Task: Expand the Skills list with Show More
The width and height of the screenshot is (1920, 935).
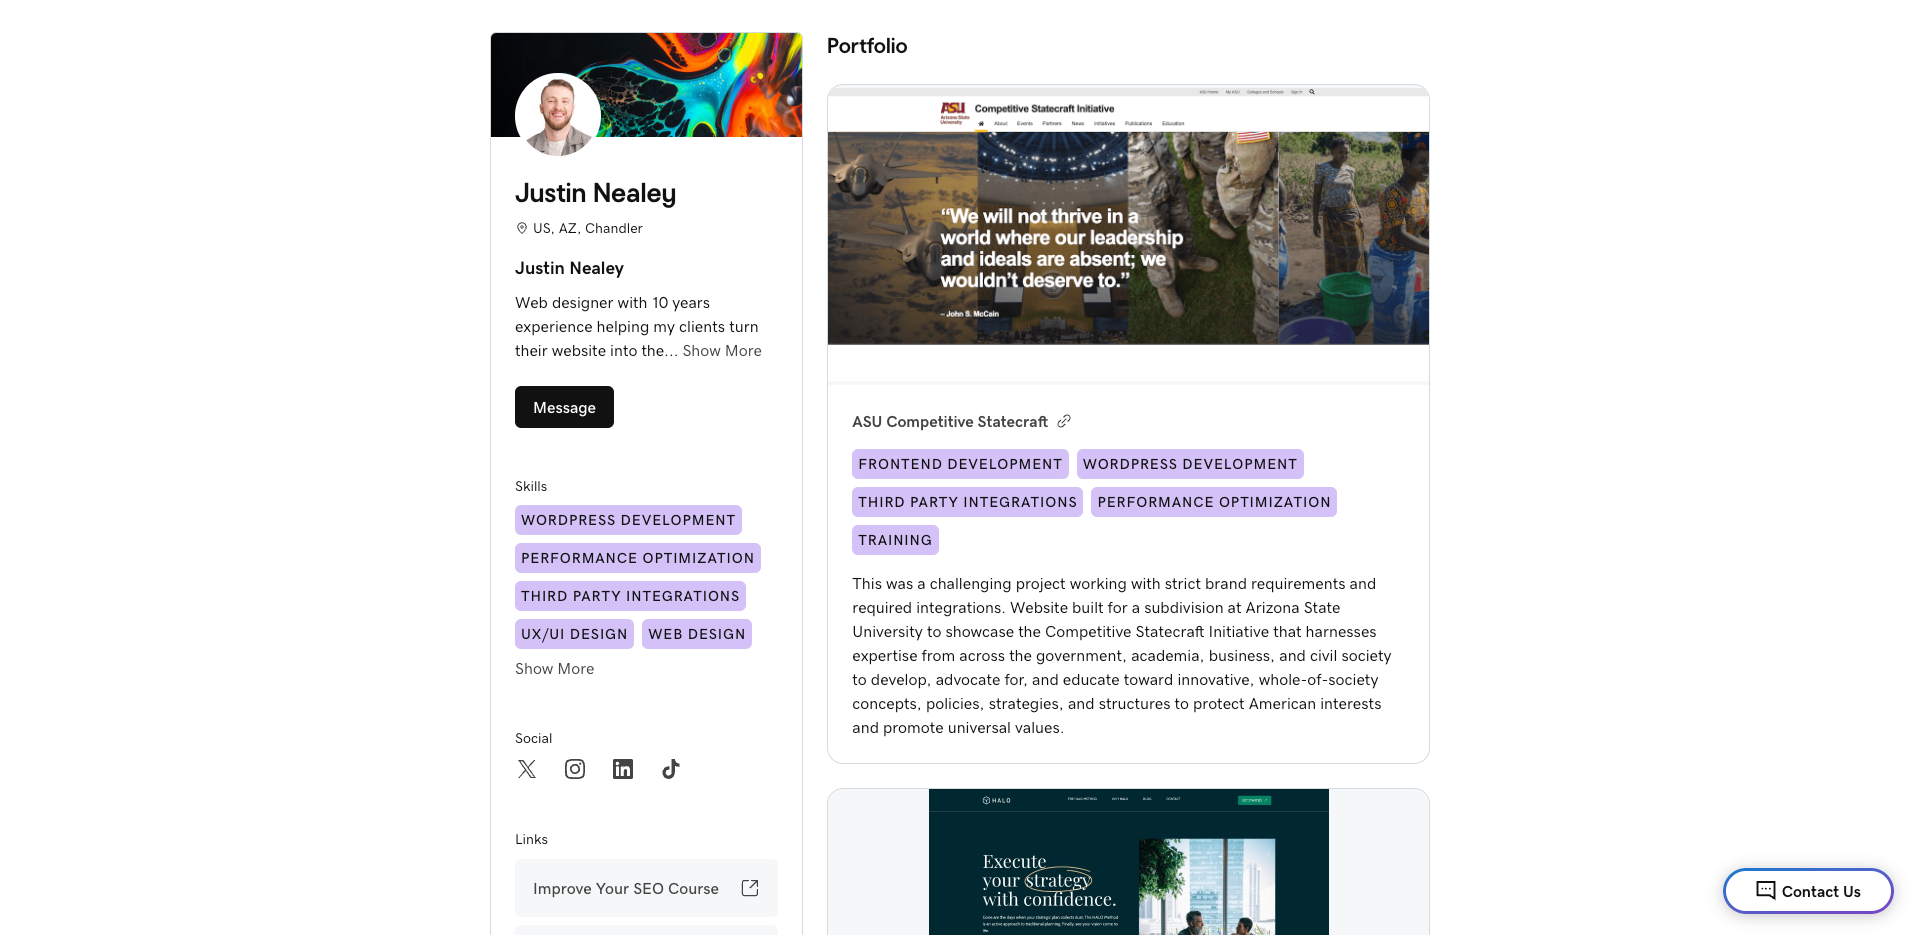Action: 554,669
